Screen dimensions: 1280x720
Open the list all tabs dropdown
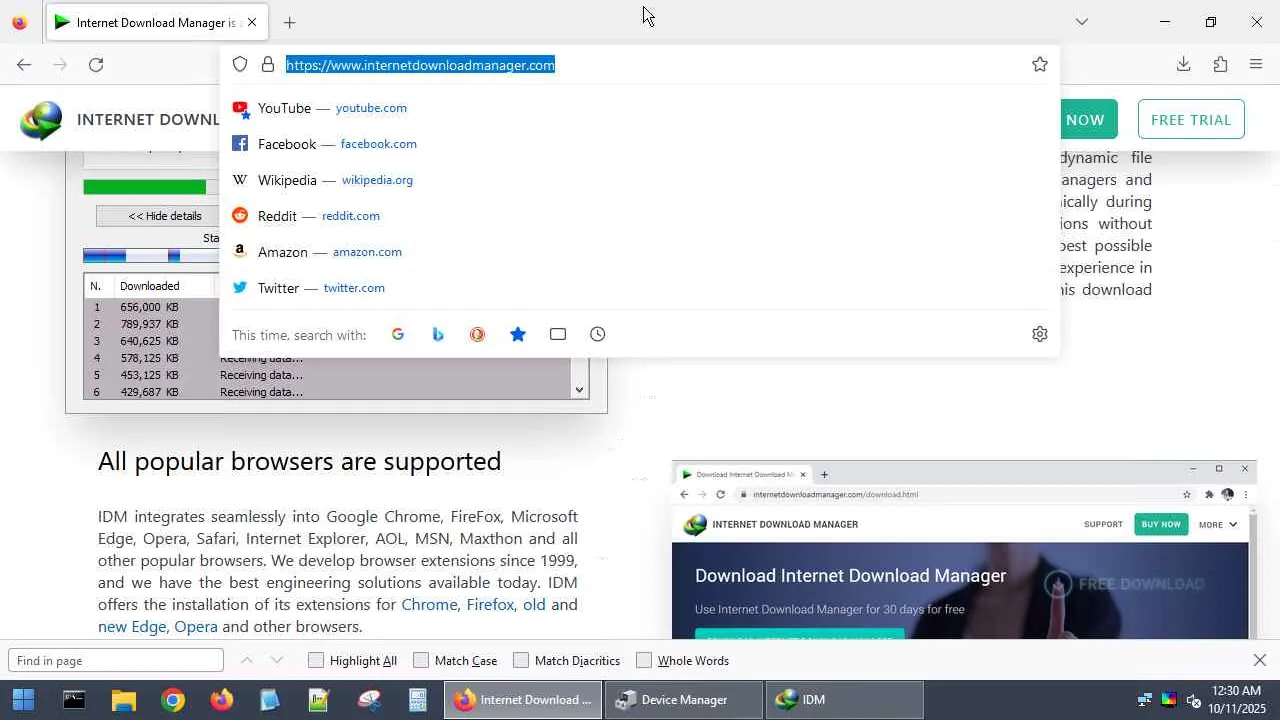tap(1082, 22)
